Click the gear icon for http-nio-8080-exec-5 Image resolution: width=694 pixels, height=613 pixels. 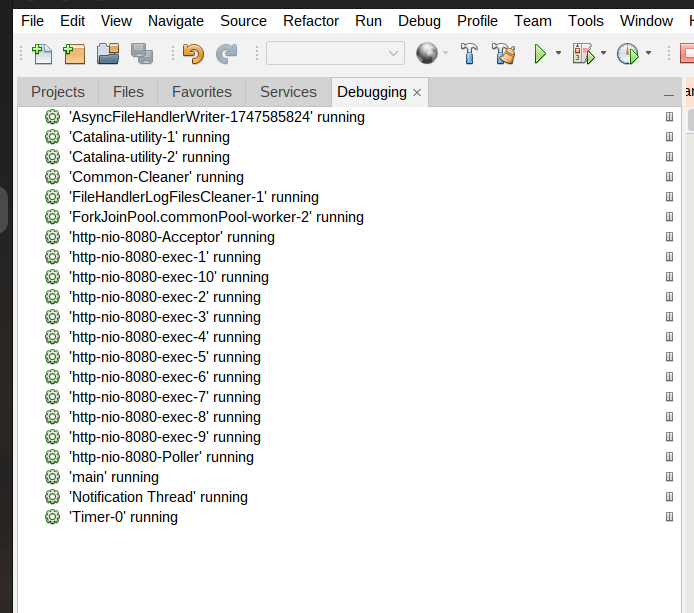click(x=52, y=357)
